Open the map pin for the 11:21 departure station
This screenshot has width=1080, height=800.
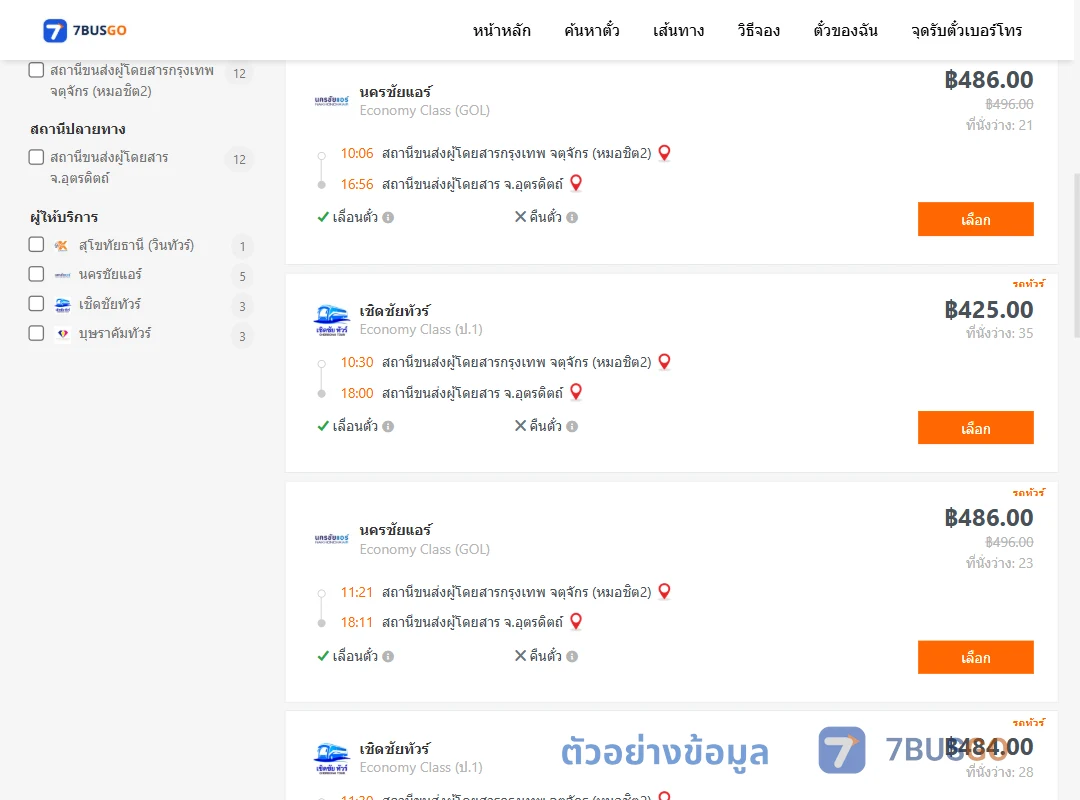pos(664,591)
